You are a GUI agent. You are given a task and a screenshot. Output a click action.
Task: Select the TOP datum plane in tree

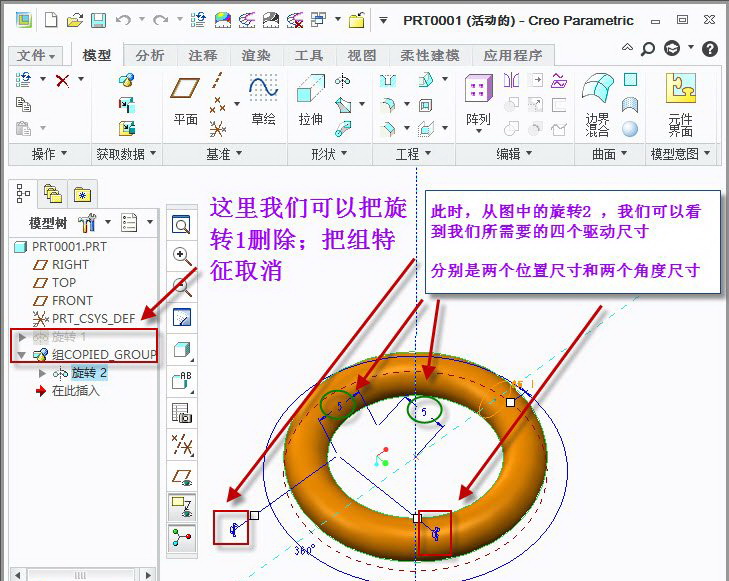55,283
